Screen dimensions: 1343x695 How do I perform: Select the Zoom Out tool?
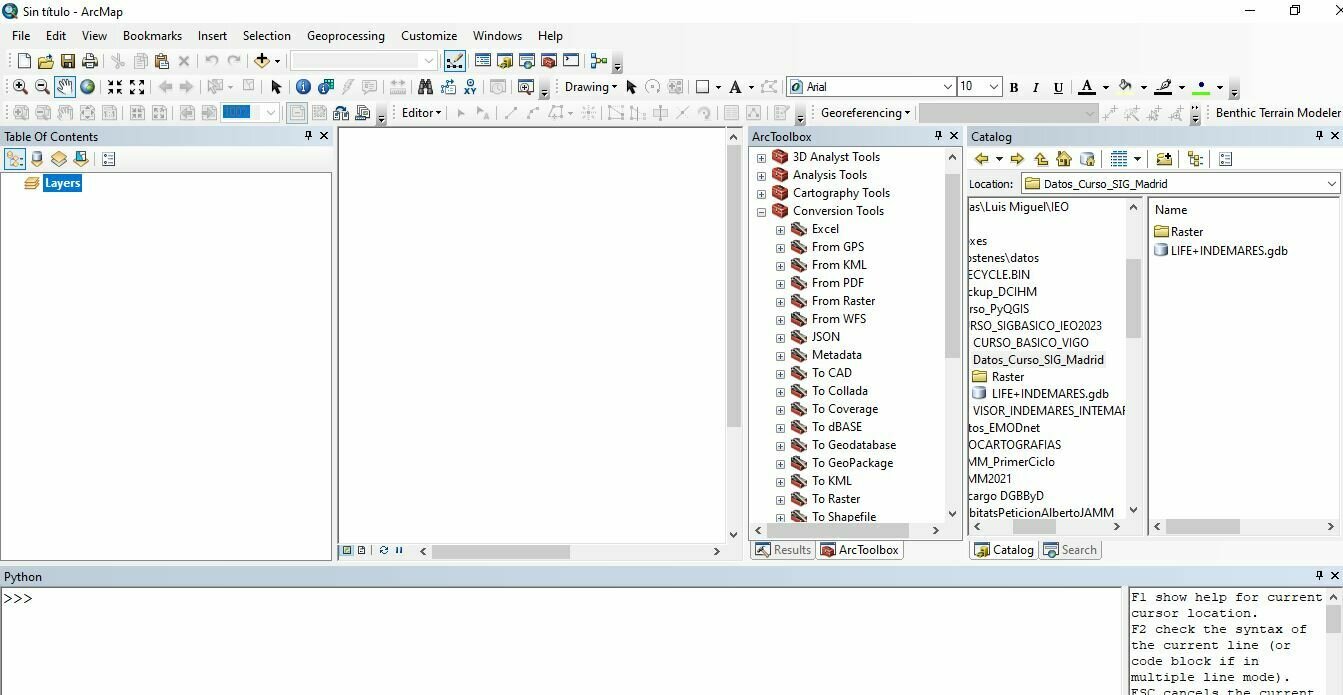click(42, 87)
